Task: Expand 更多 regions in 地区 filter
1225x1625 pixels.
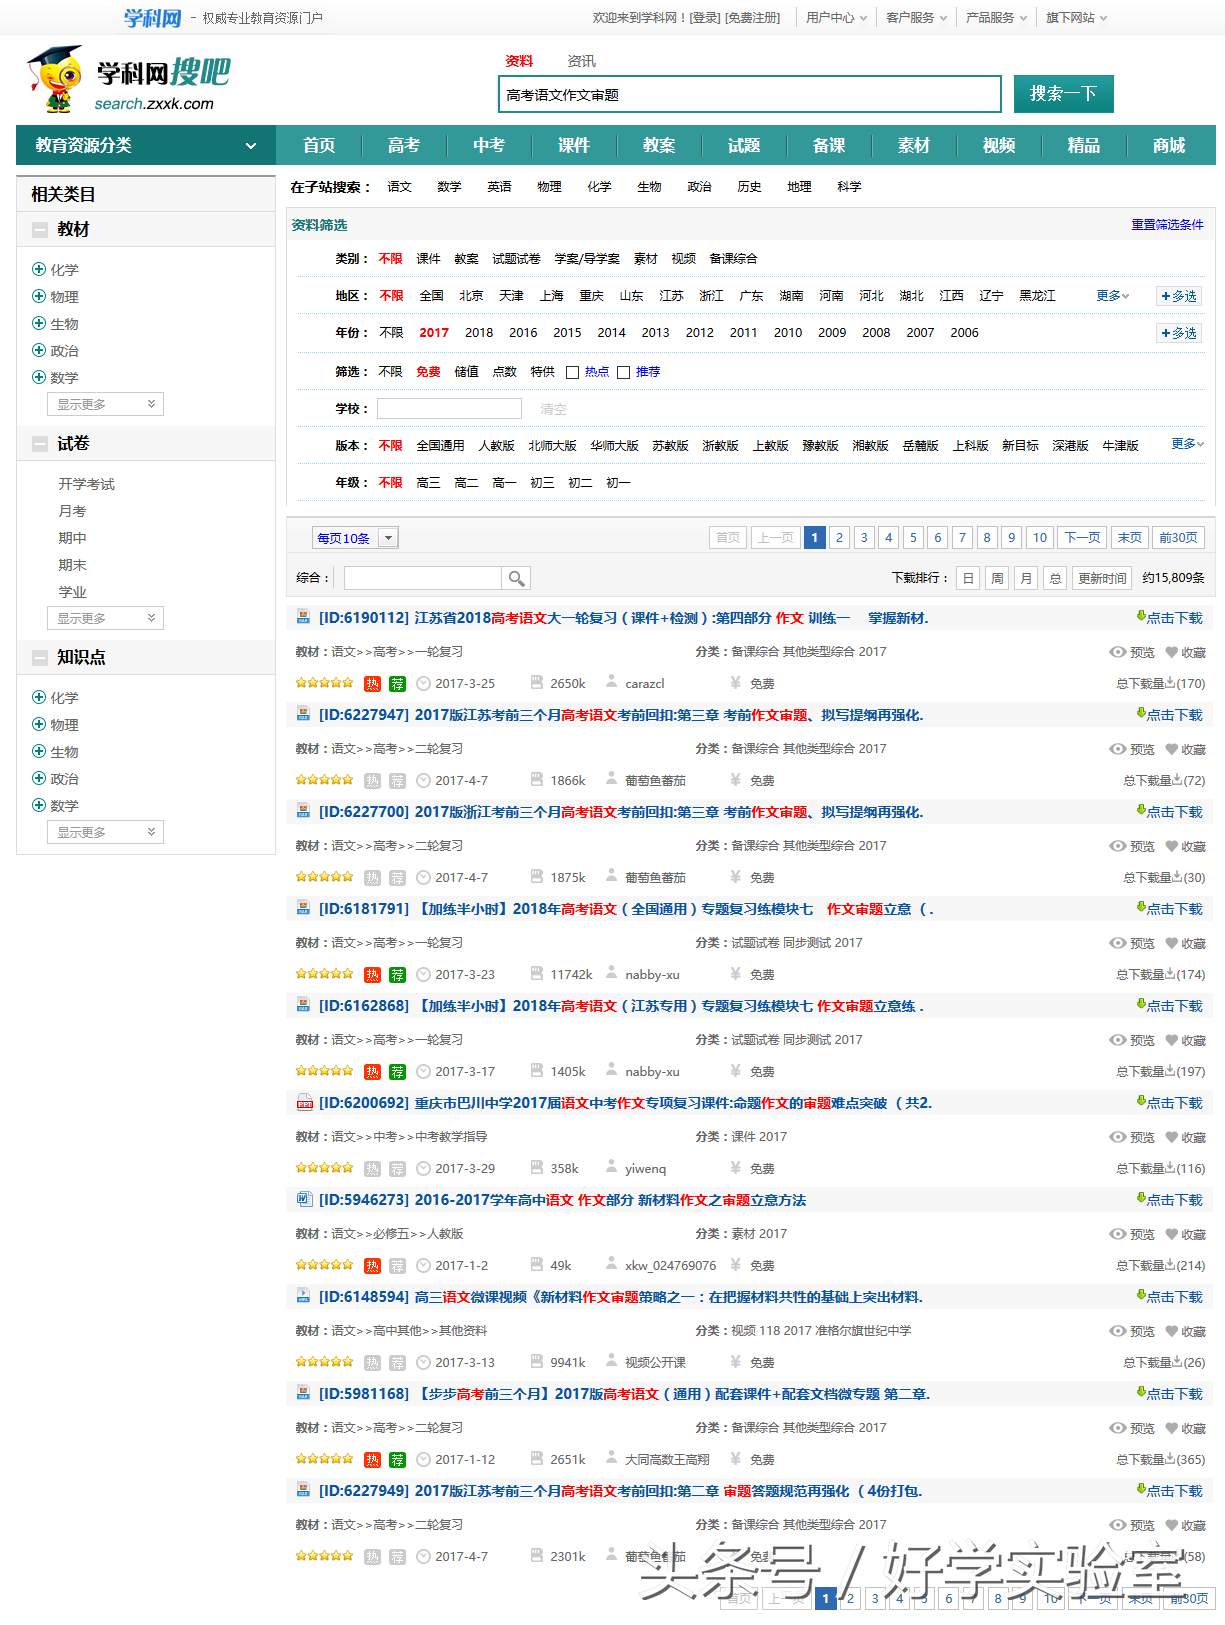Action: pyautogui.click(x=1112, y=296)
